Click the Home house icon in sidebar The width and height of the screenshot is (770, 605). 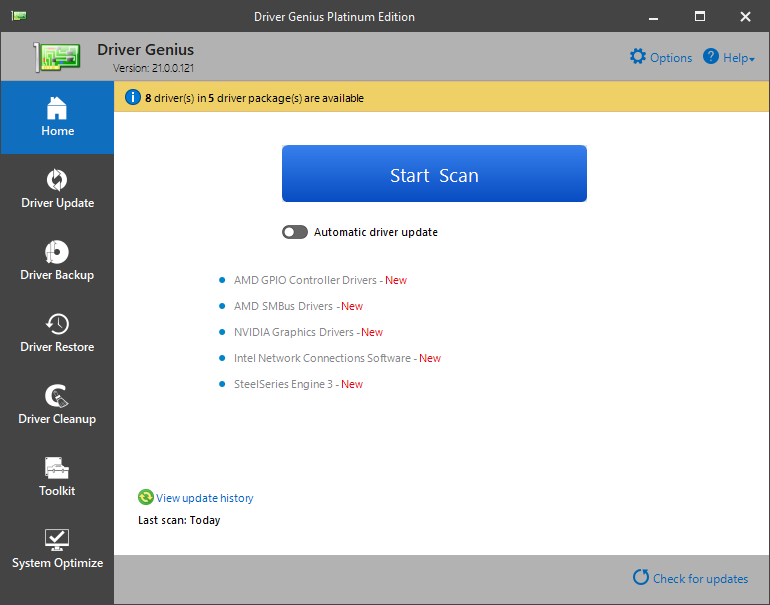tap(57, 108)
